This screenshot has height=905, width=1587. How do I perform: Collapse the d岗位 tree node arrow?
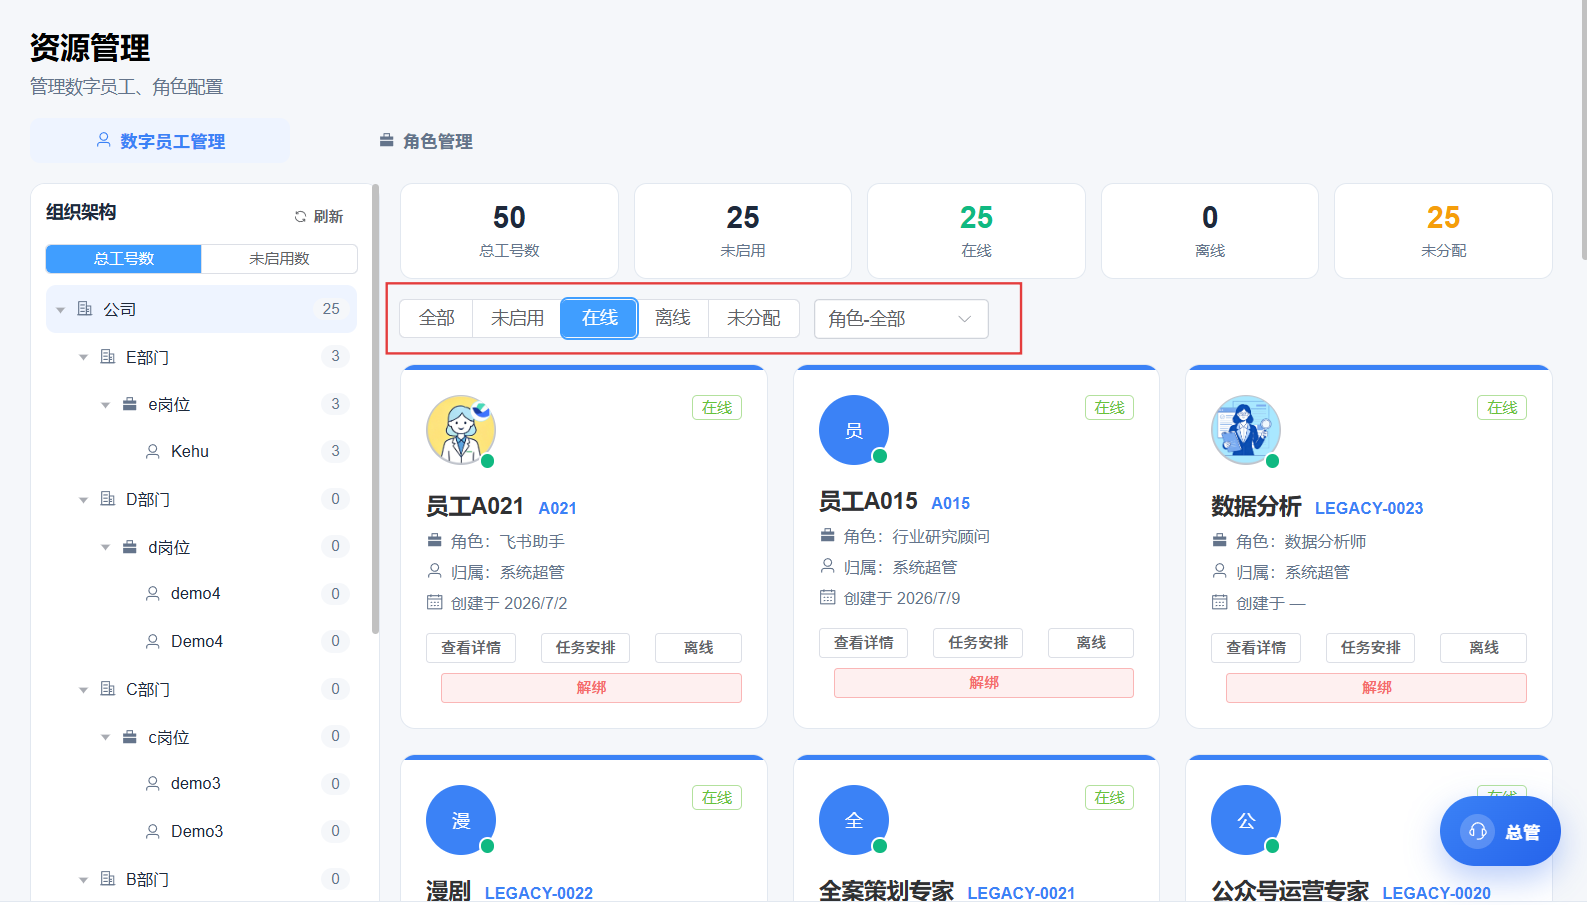pyautogui.click(x=105, y=547)
